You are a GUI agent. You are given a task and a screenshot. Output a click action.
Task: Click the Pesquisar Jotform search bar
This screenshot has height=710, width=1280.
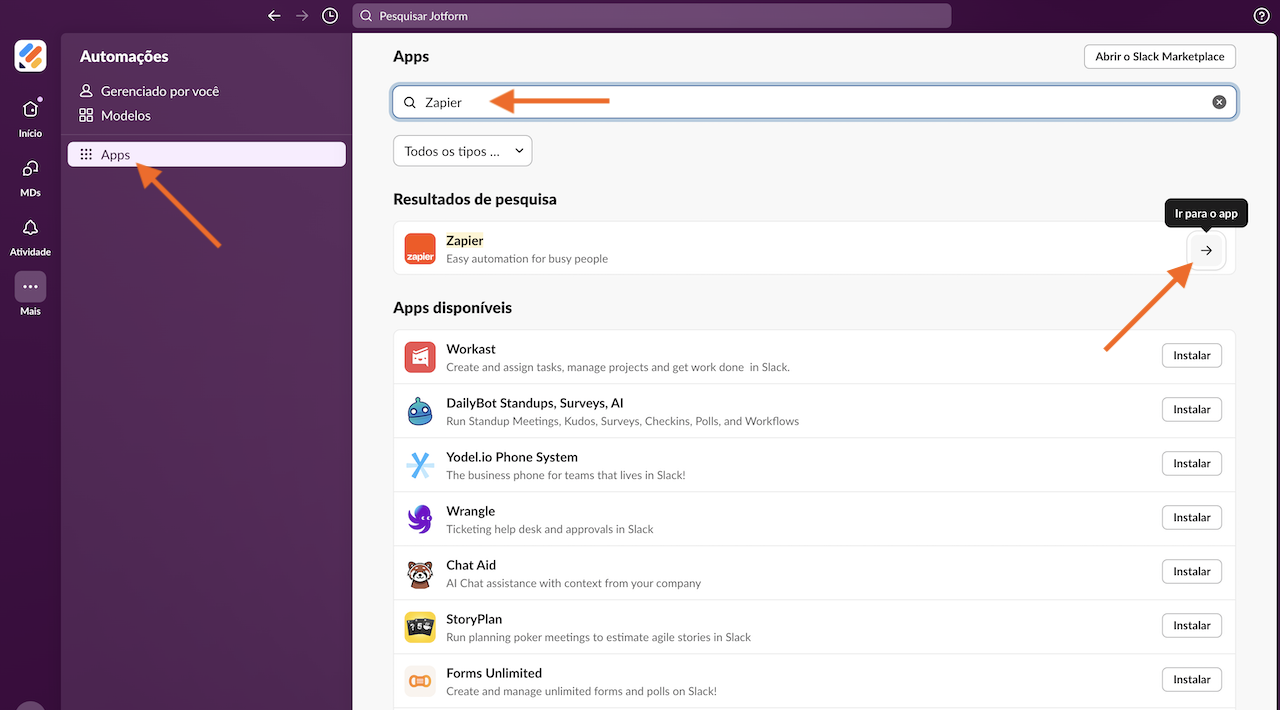pos(651,16)
